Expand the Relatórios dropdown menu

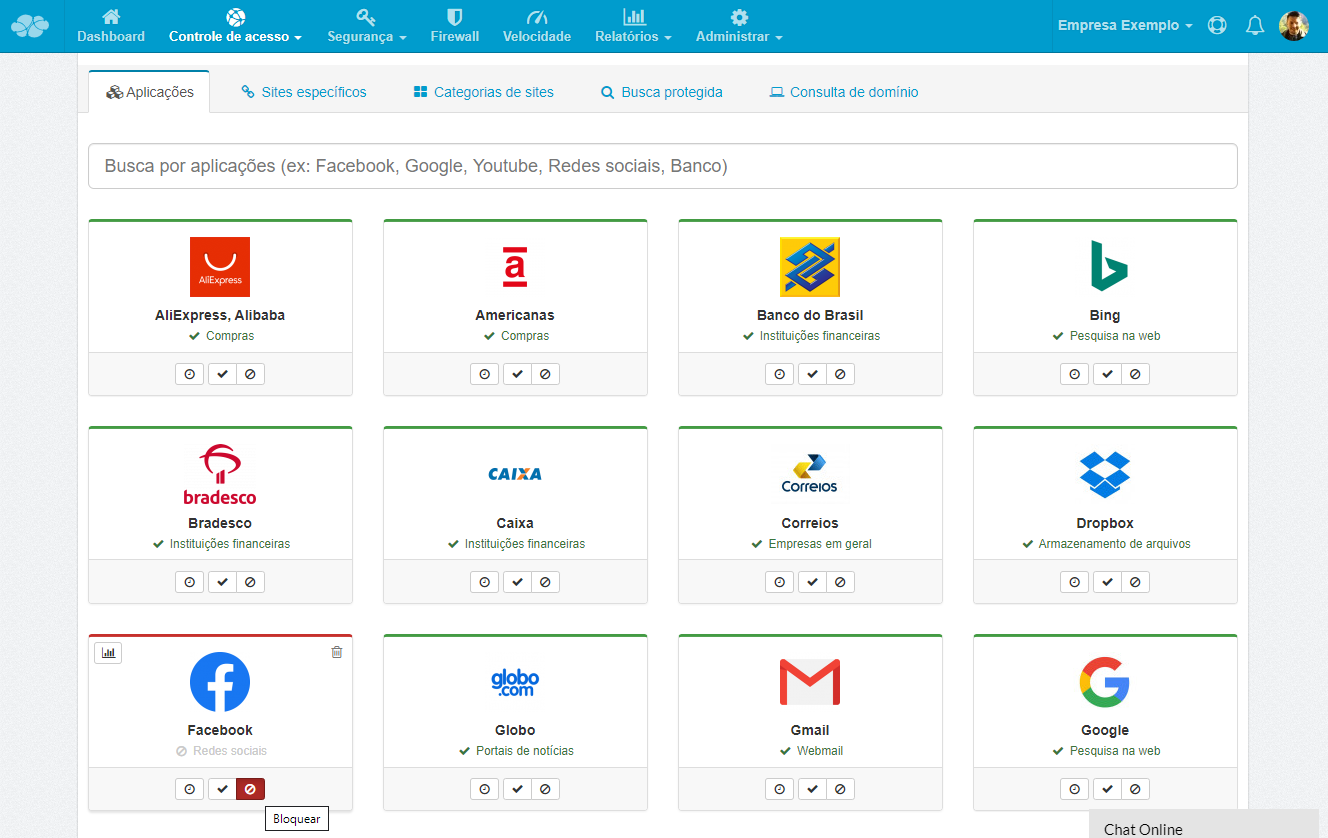(633, 26)
